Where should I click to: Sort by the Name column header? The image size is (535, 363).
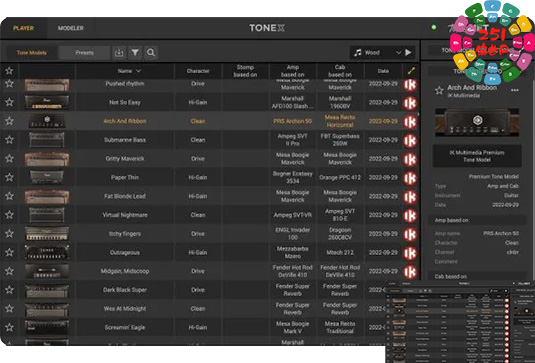[x=125, y=71]
